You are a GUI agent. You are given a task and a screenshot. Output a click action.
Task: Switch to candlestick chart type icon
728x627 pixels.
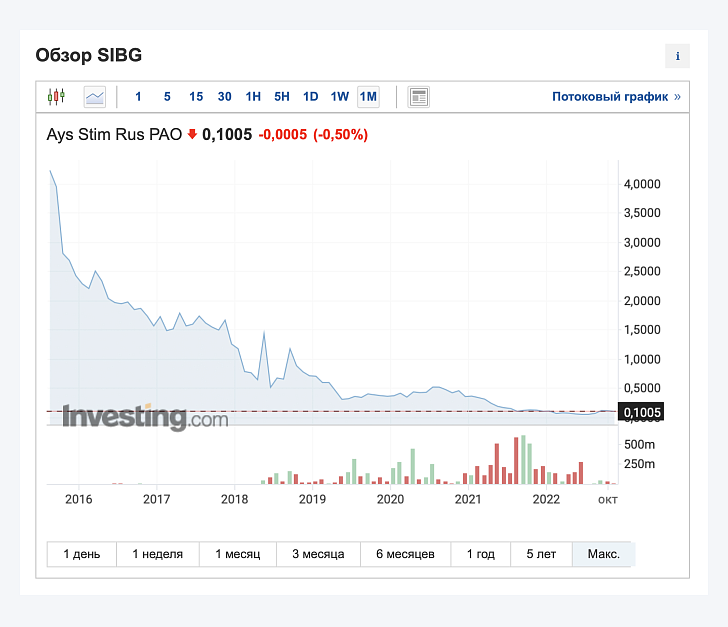coord(56,97)
